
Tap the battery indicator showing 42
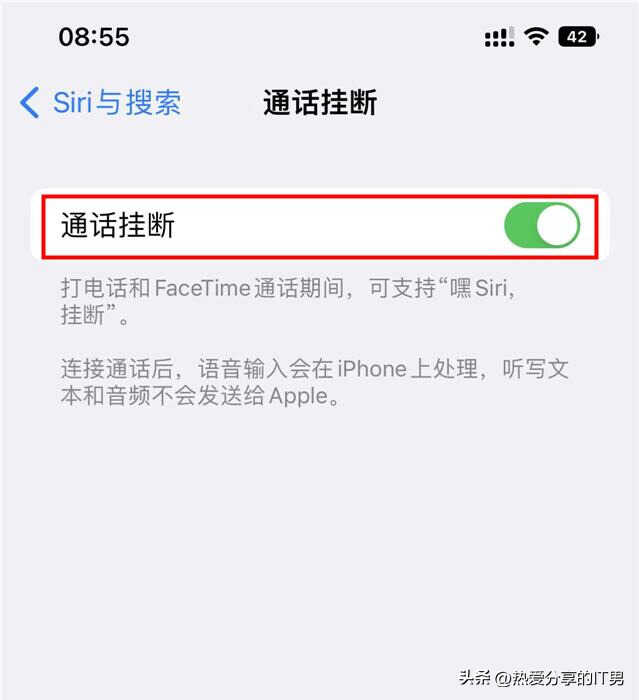click(579, 37)
